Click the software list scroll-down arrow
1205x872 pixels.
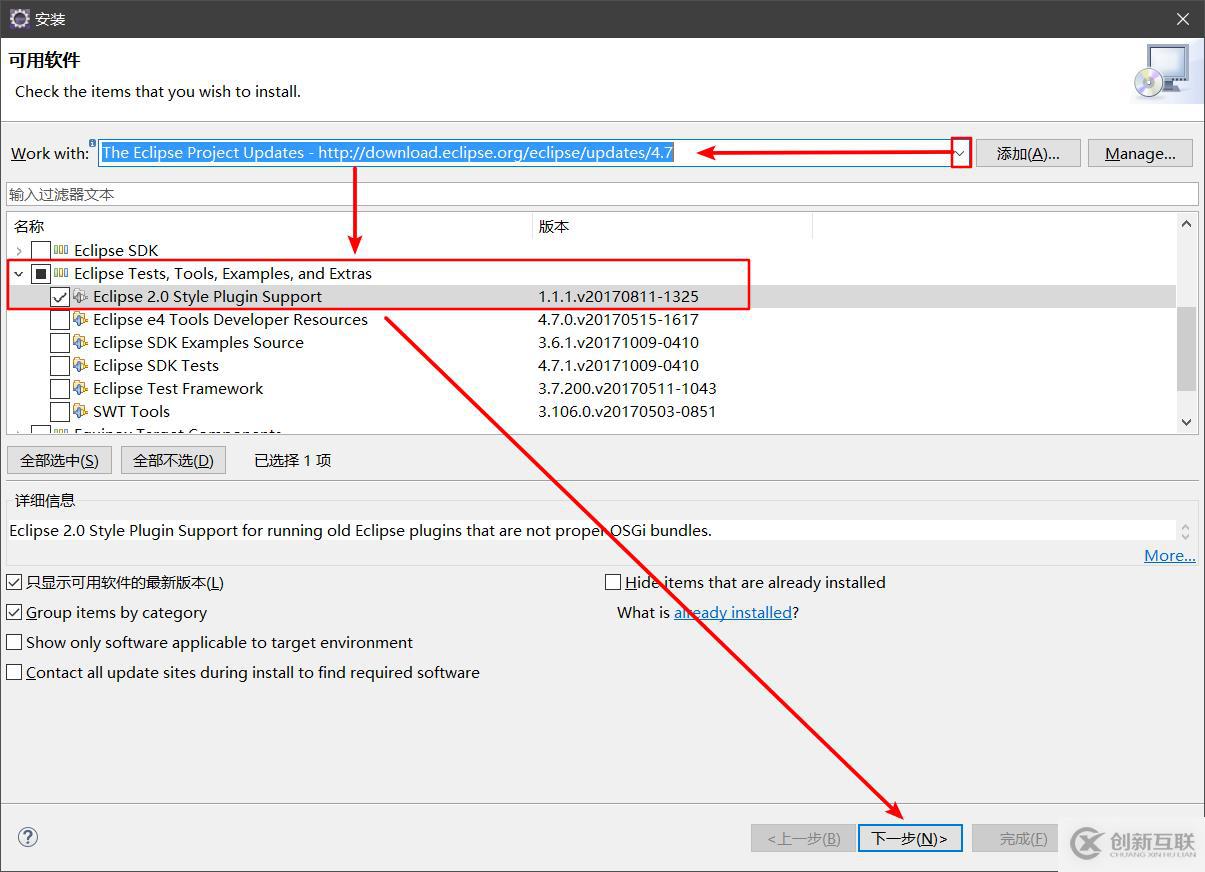click(x=1187, y=422)
